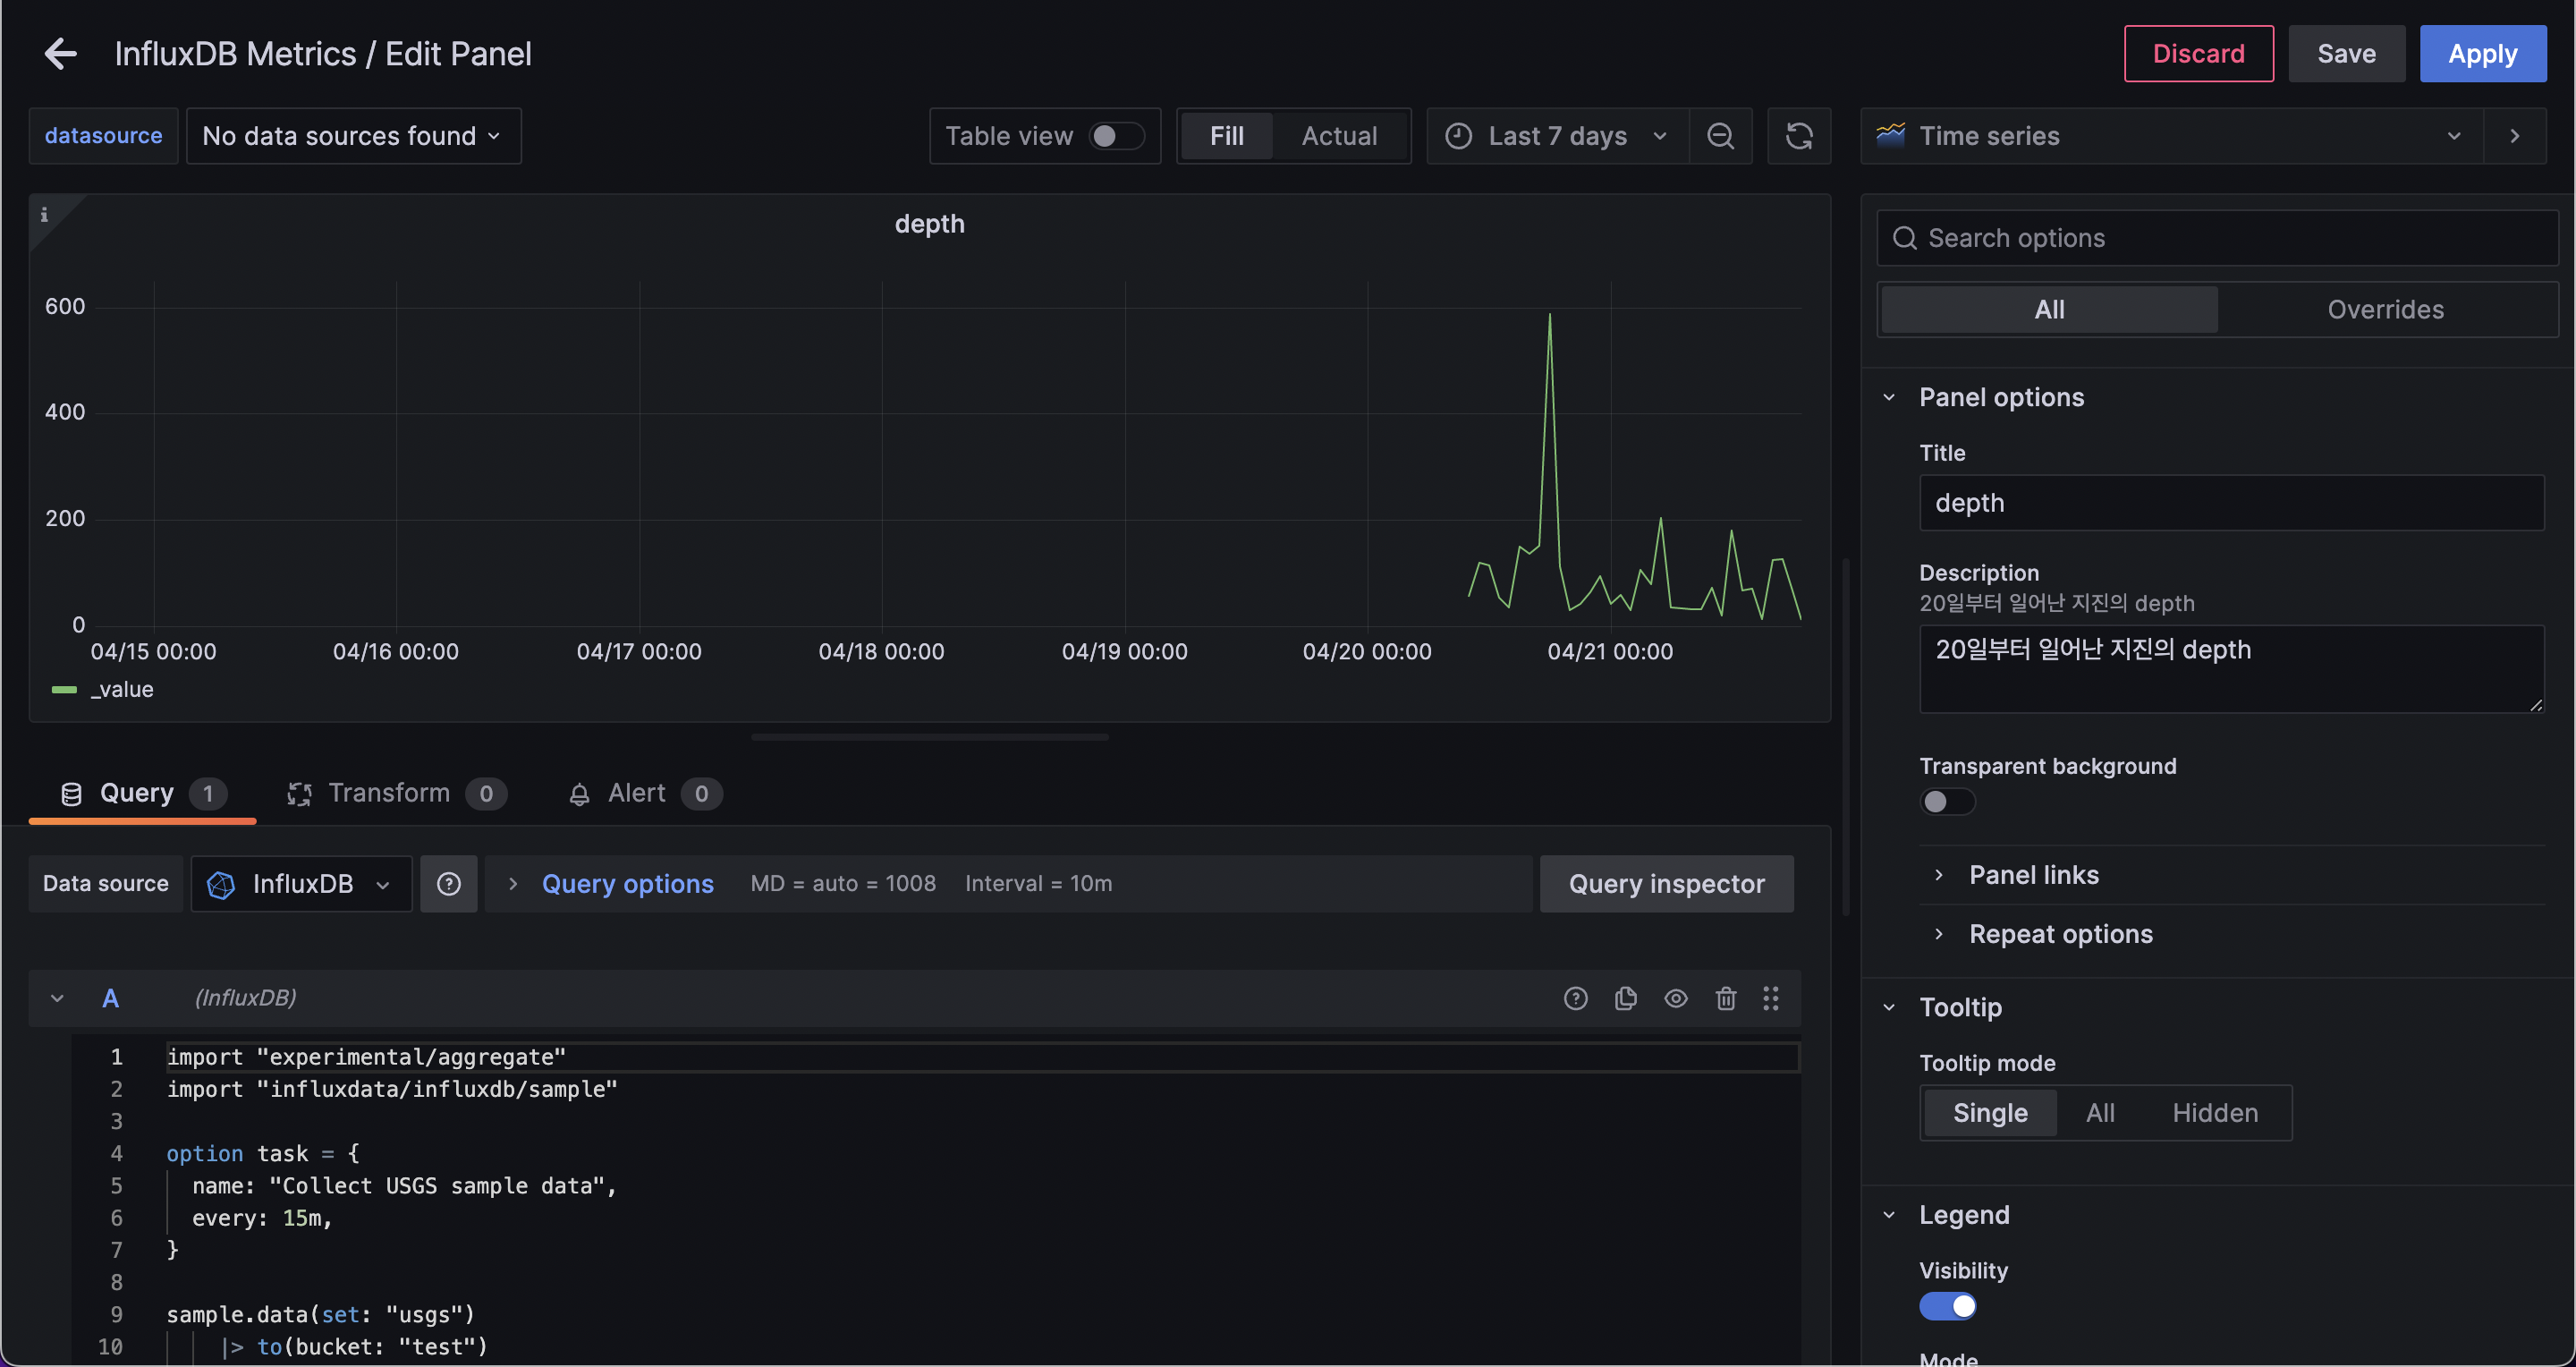Click the hide/eye icon for query A

pyautogui.click(x=1676, y=998)
